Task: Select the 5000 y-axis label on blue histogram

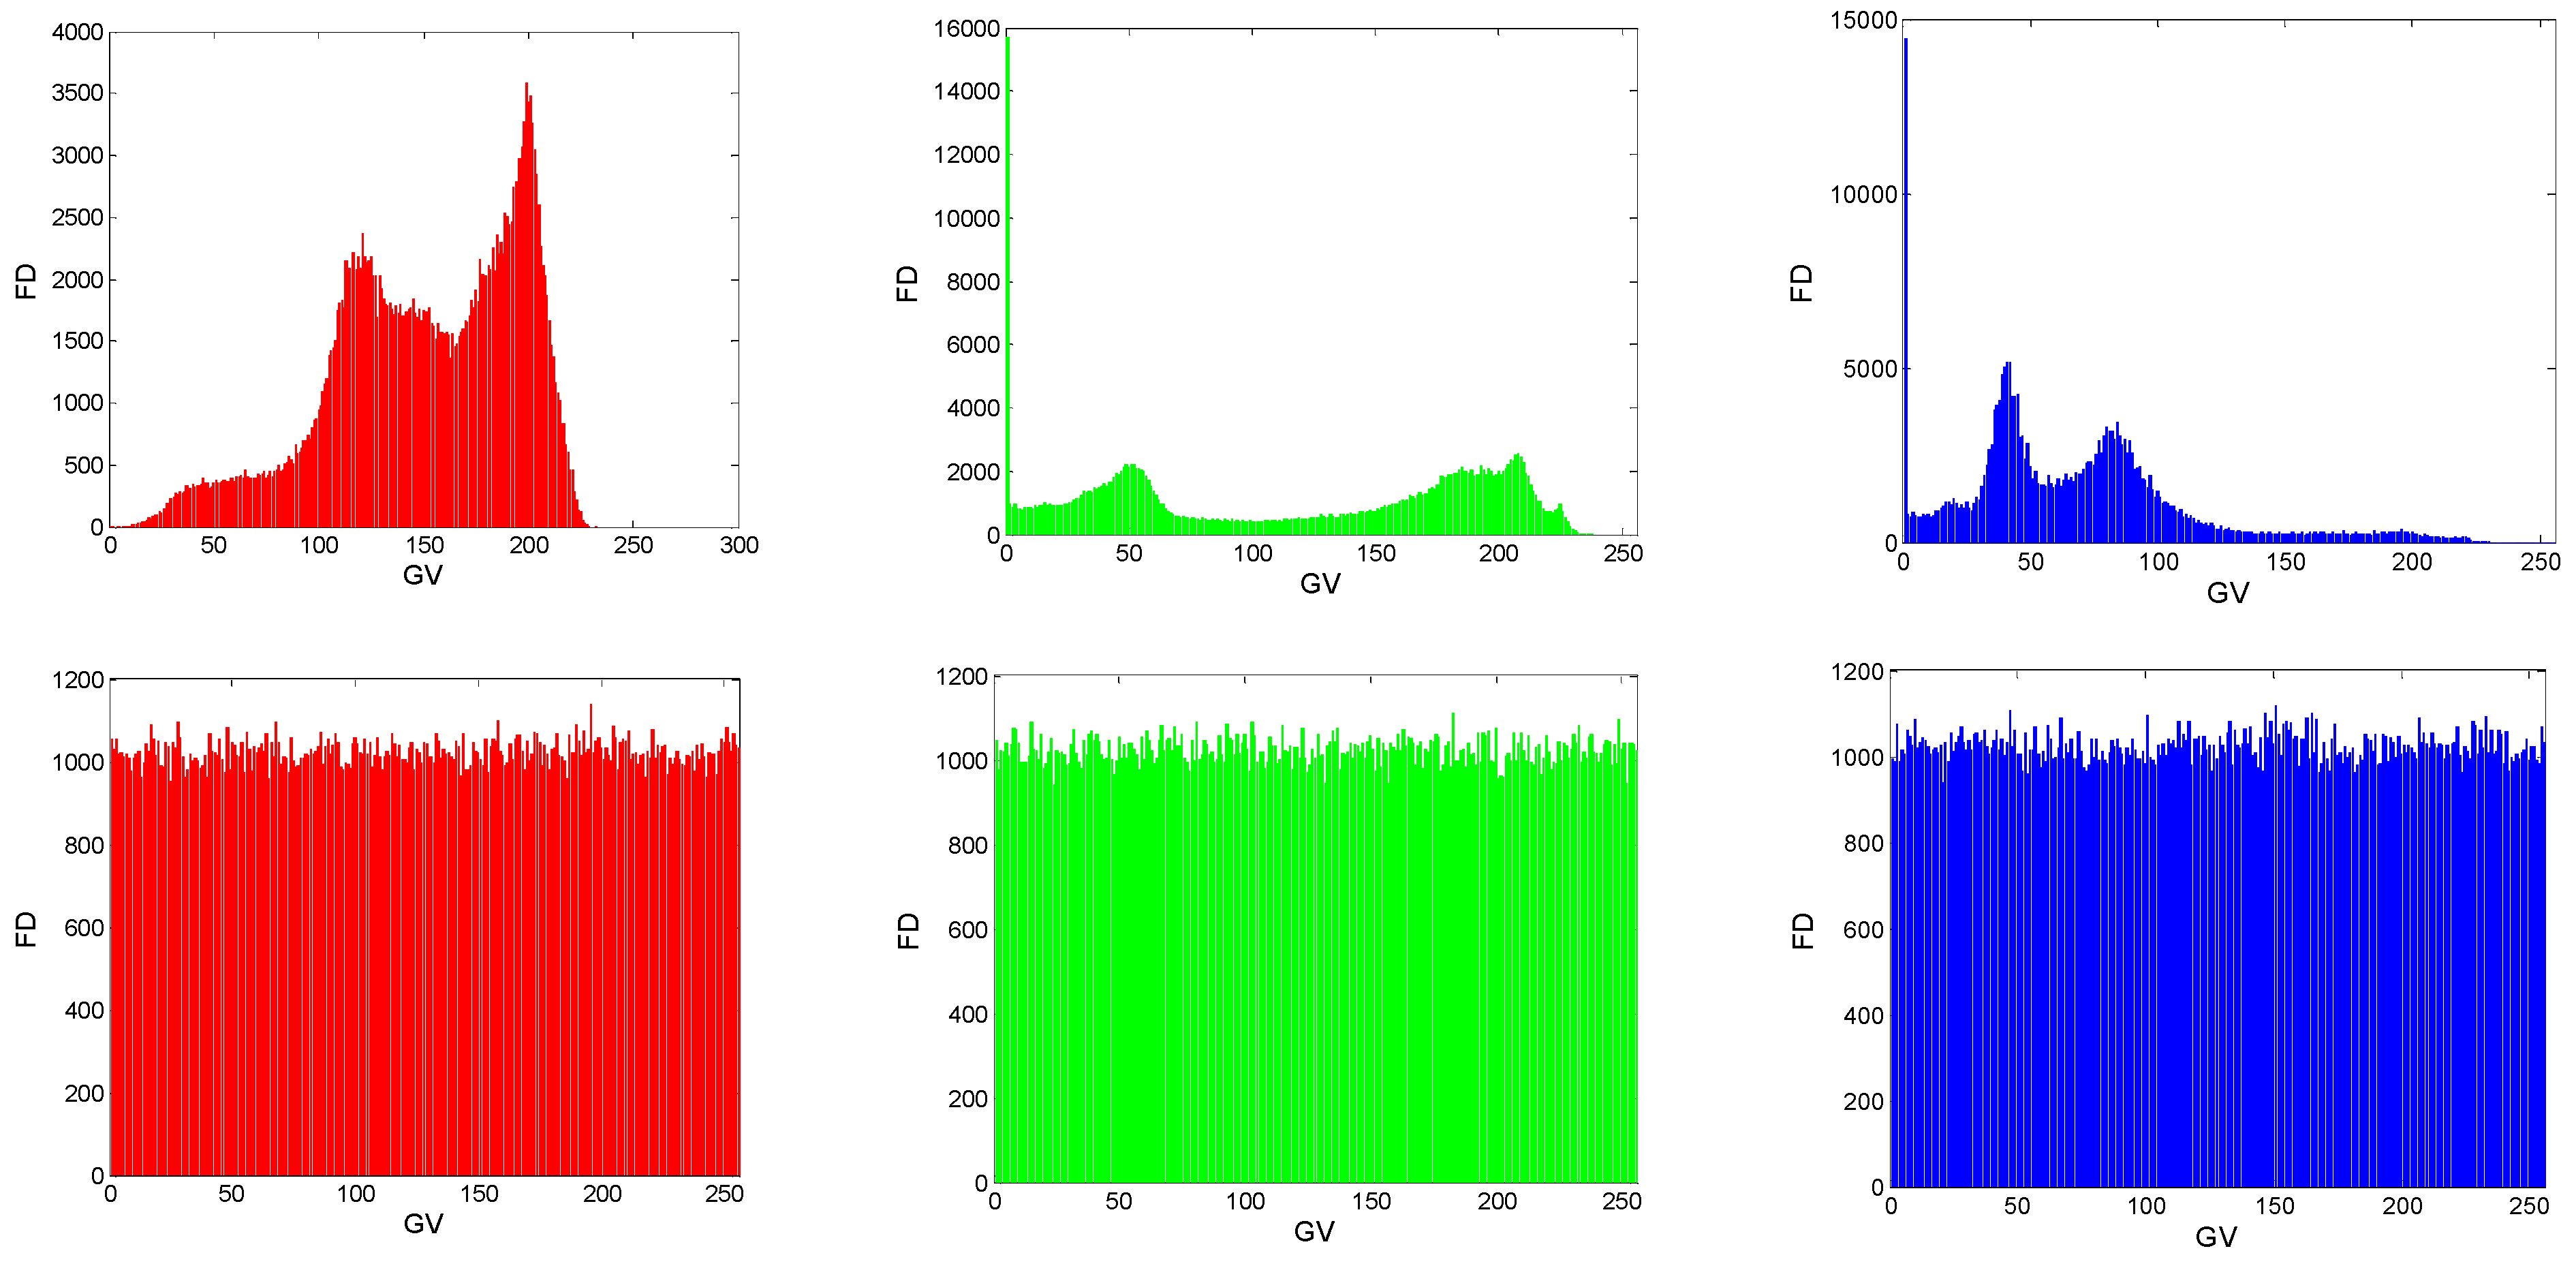Action: (1870, 369)
